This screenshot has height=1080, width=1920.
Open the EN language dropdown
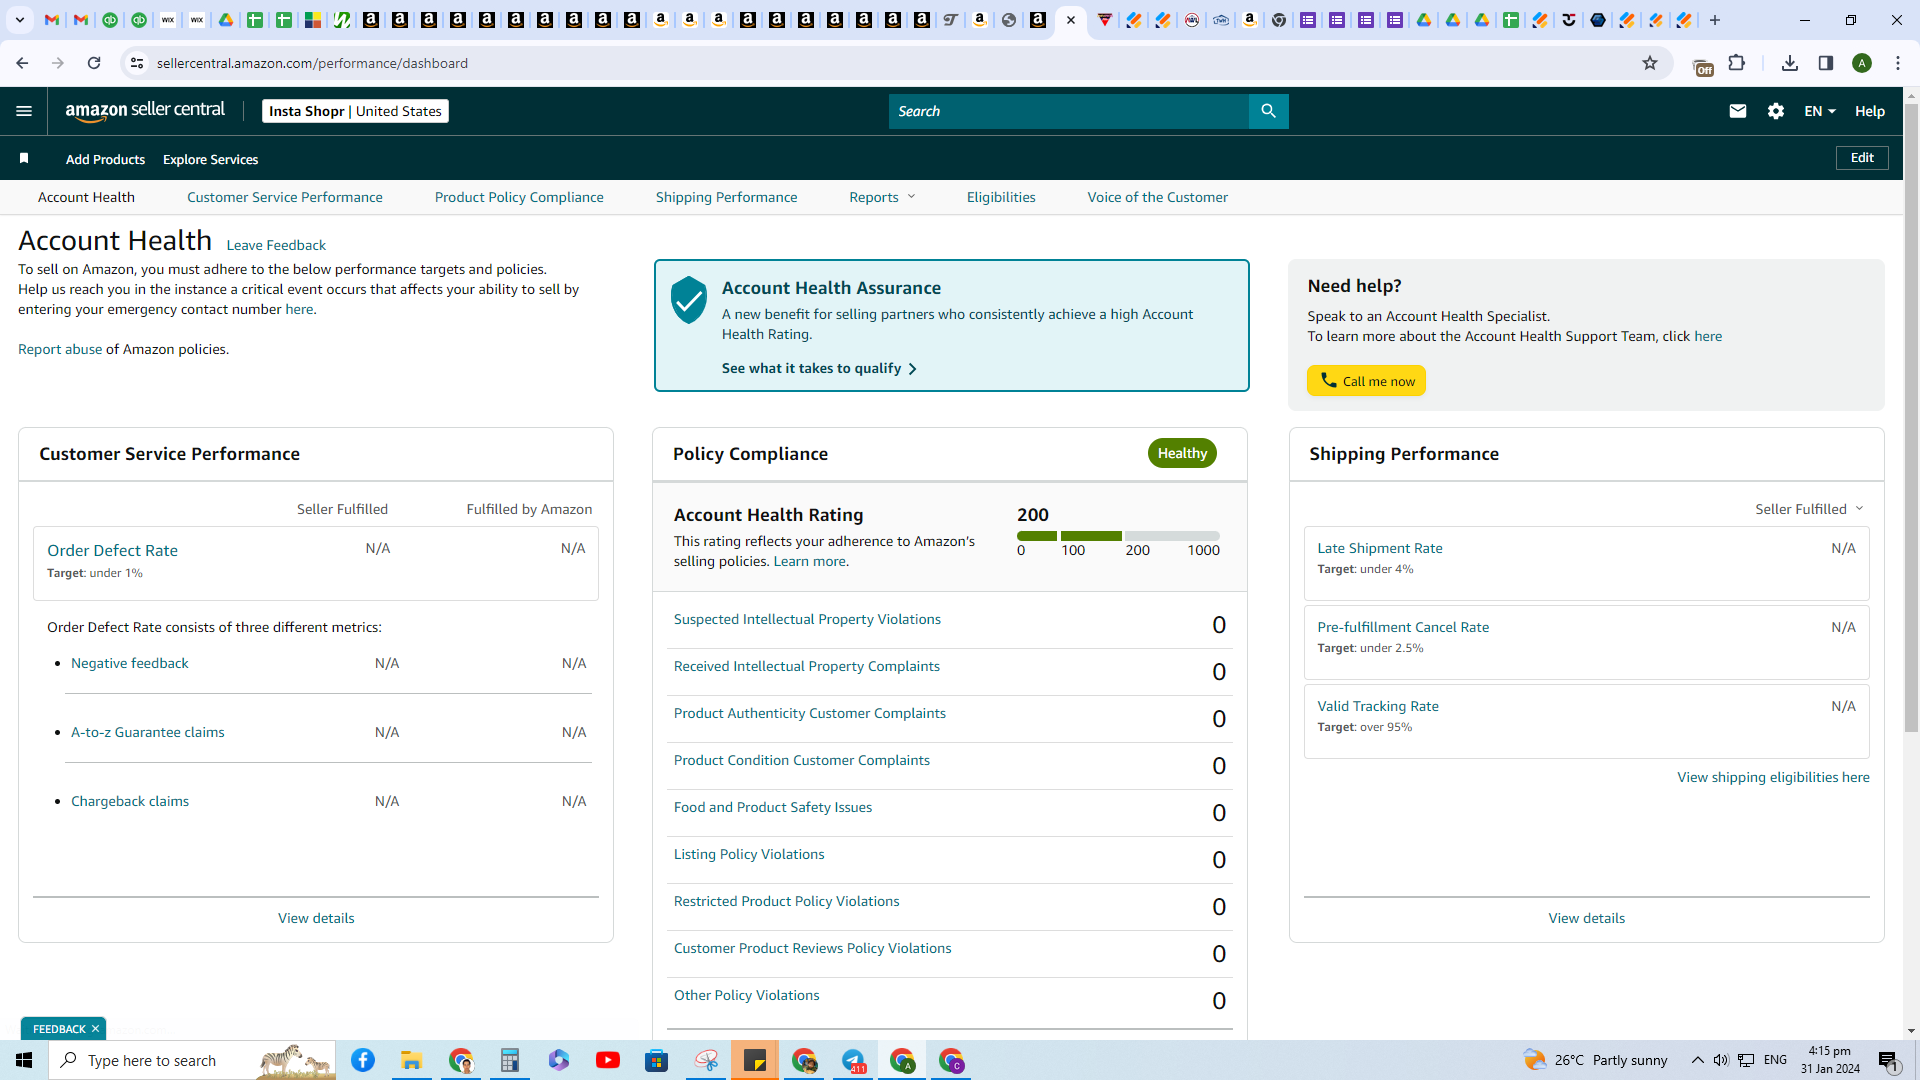(x=1820, y=111)
